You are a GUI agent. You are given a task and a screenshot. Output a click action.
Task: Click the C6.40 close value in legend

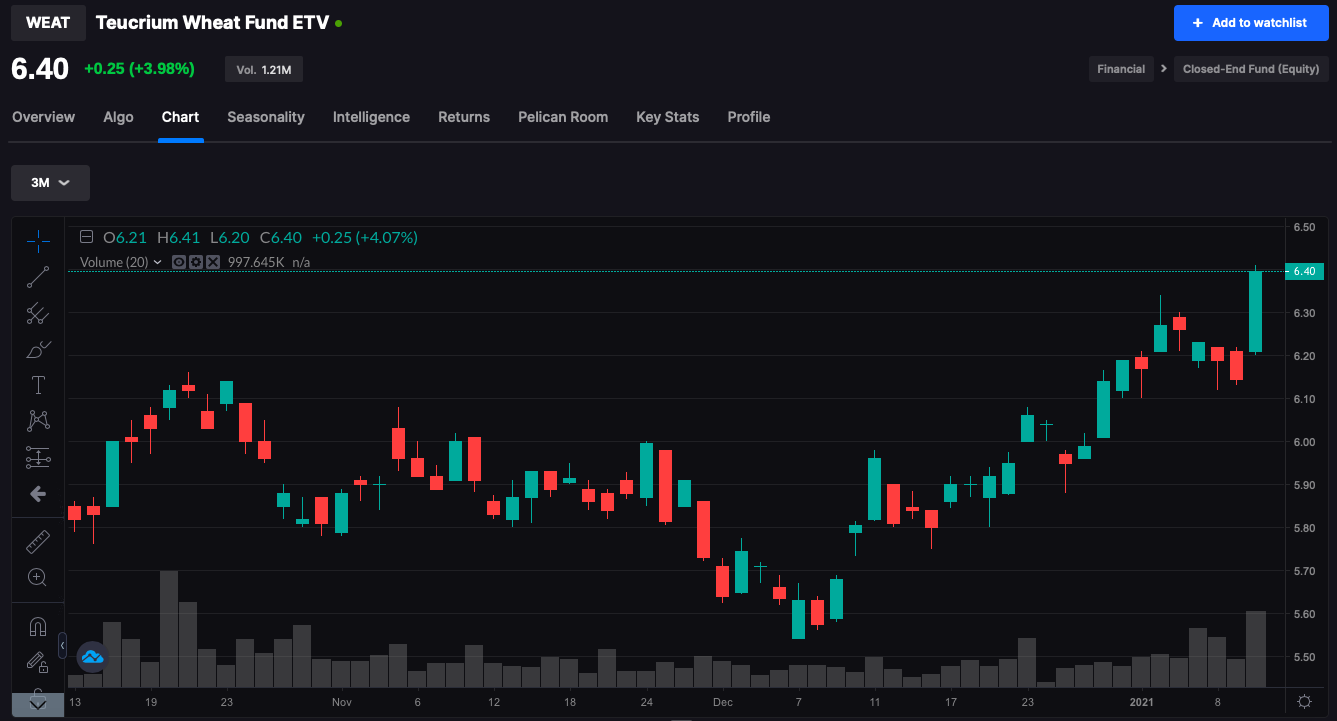[281, 237]
